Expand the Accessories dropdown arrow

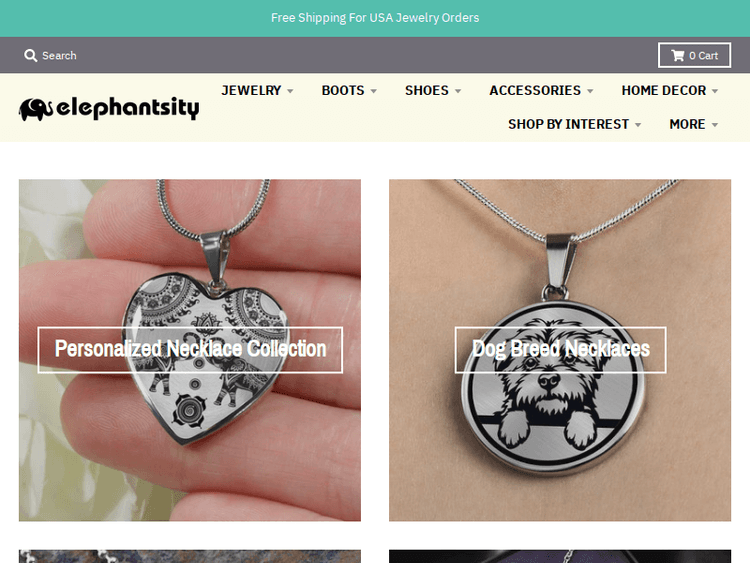point(590,91)
